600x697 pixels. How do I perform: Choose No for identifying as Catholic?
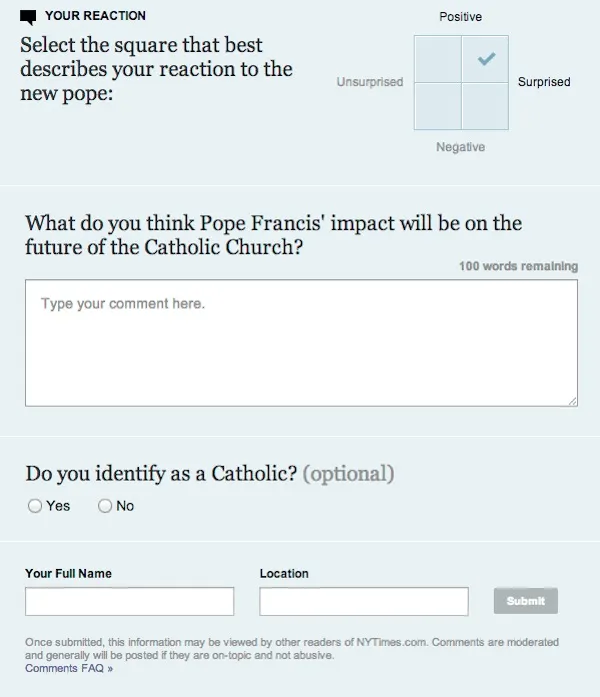[104, 506]
